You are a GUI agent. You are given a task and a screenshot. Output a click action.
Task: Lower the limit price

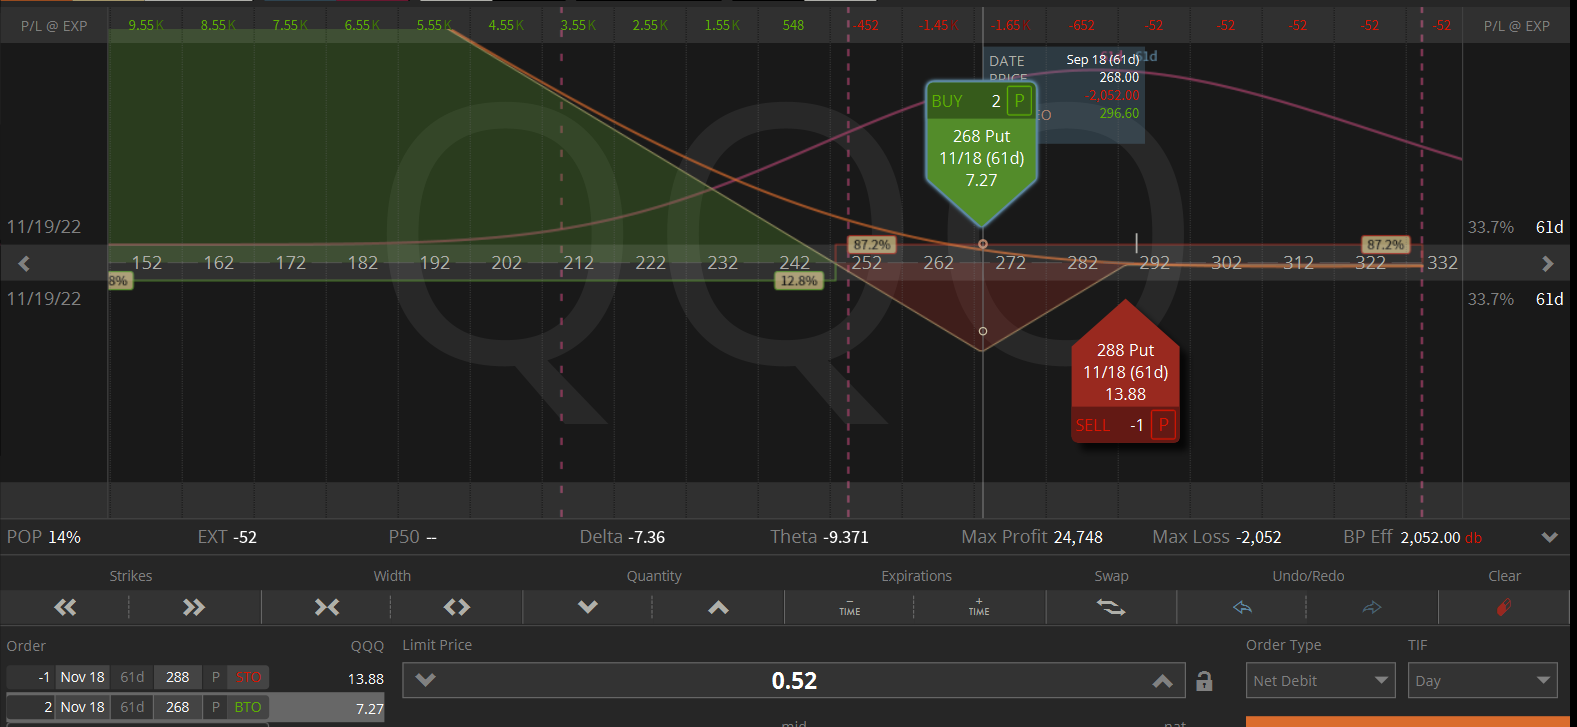tap(426, 681)
